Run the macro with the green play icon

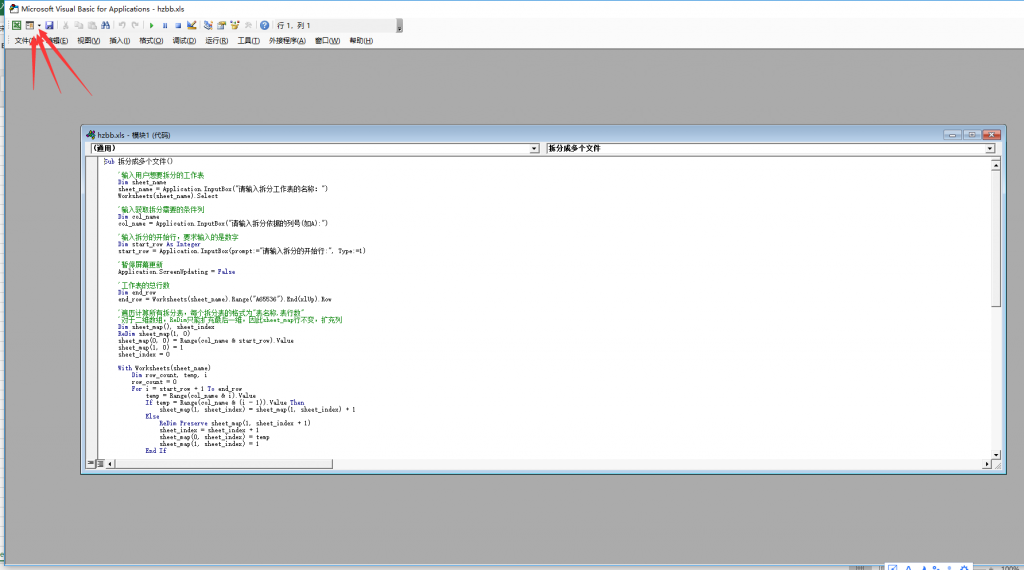pos(151,25)
